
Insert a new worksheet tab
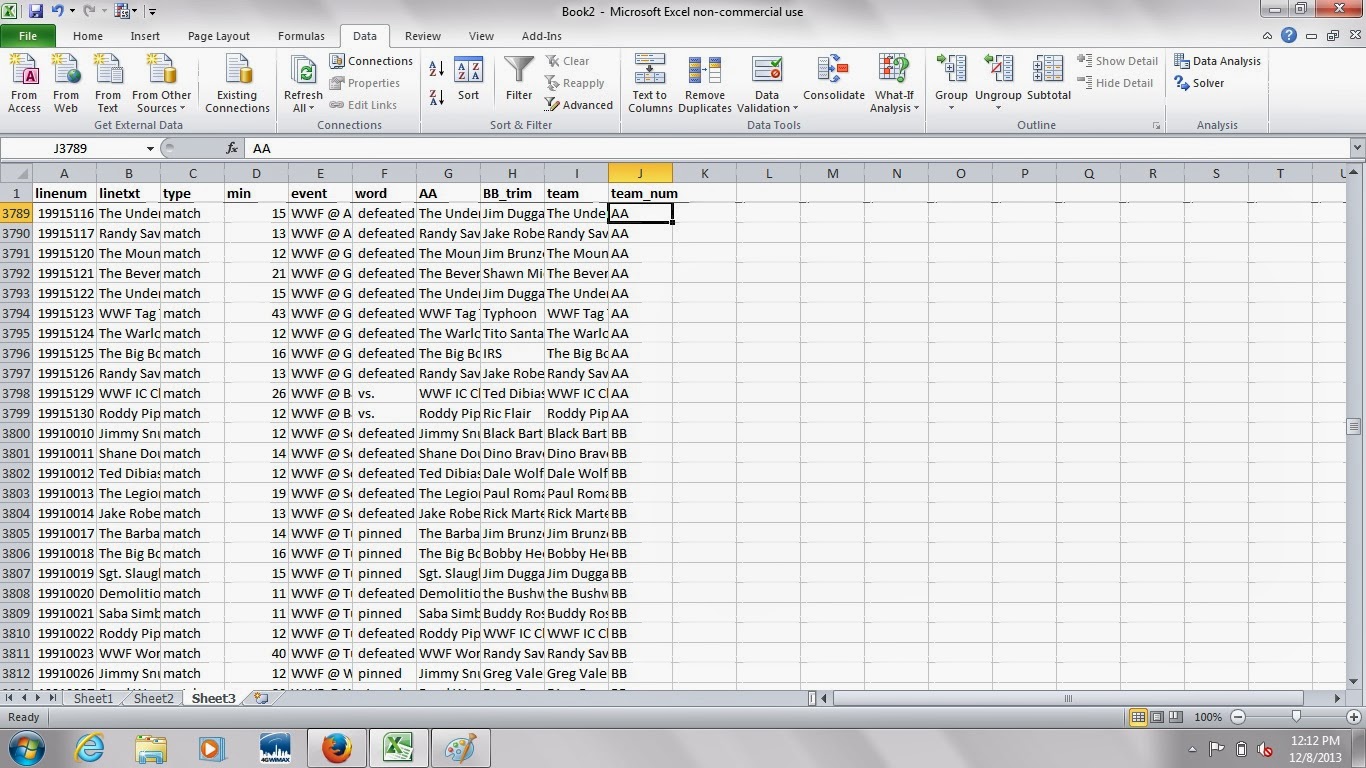[x=261, y=698]
